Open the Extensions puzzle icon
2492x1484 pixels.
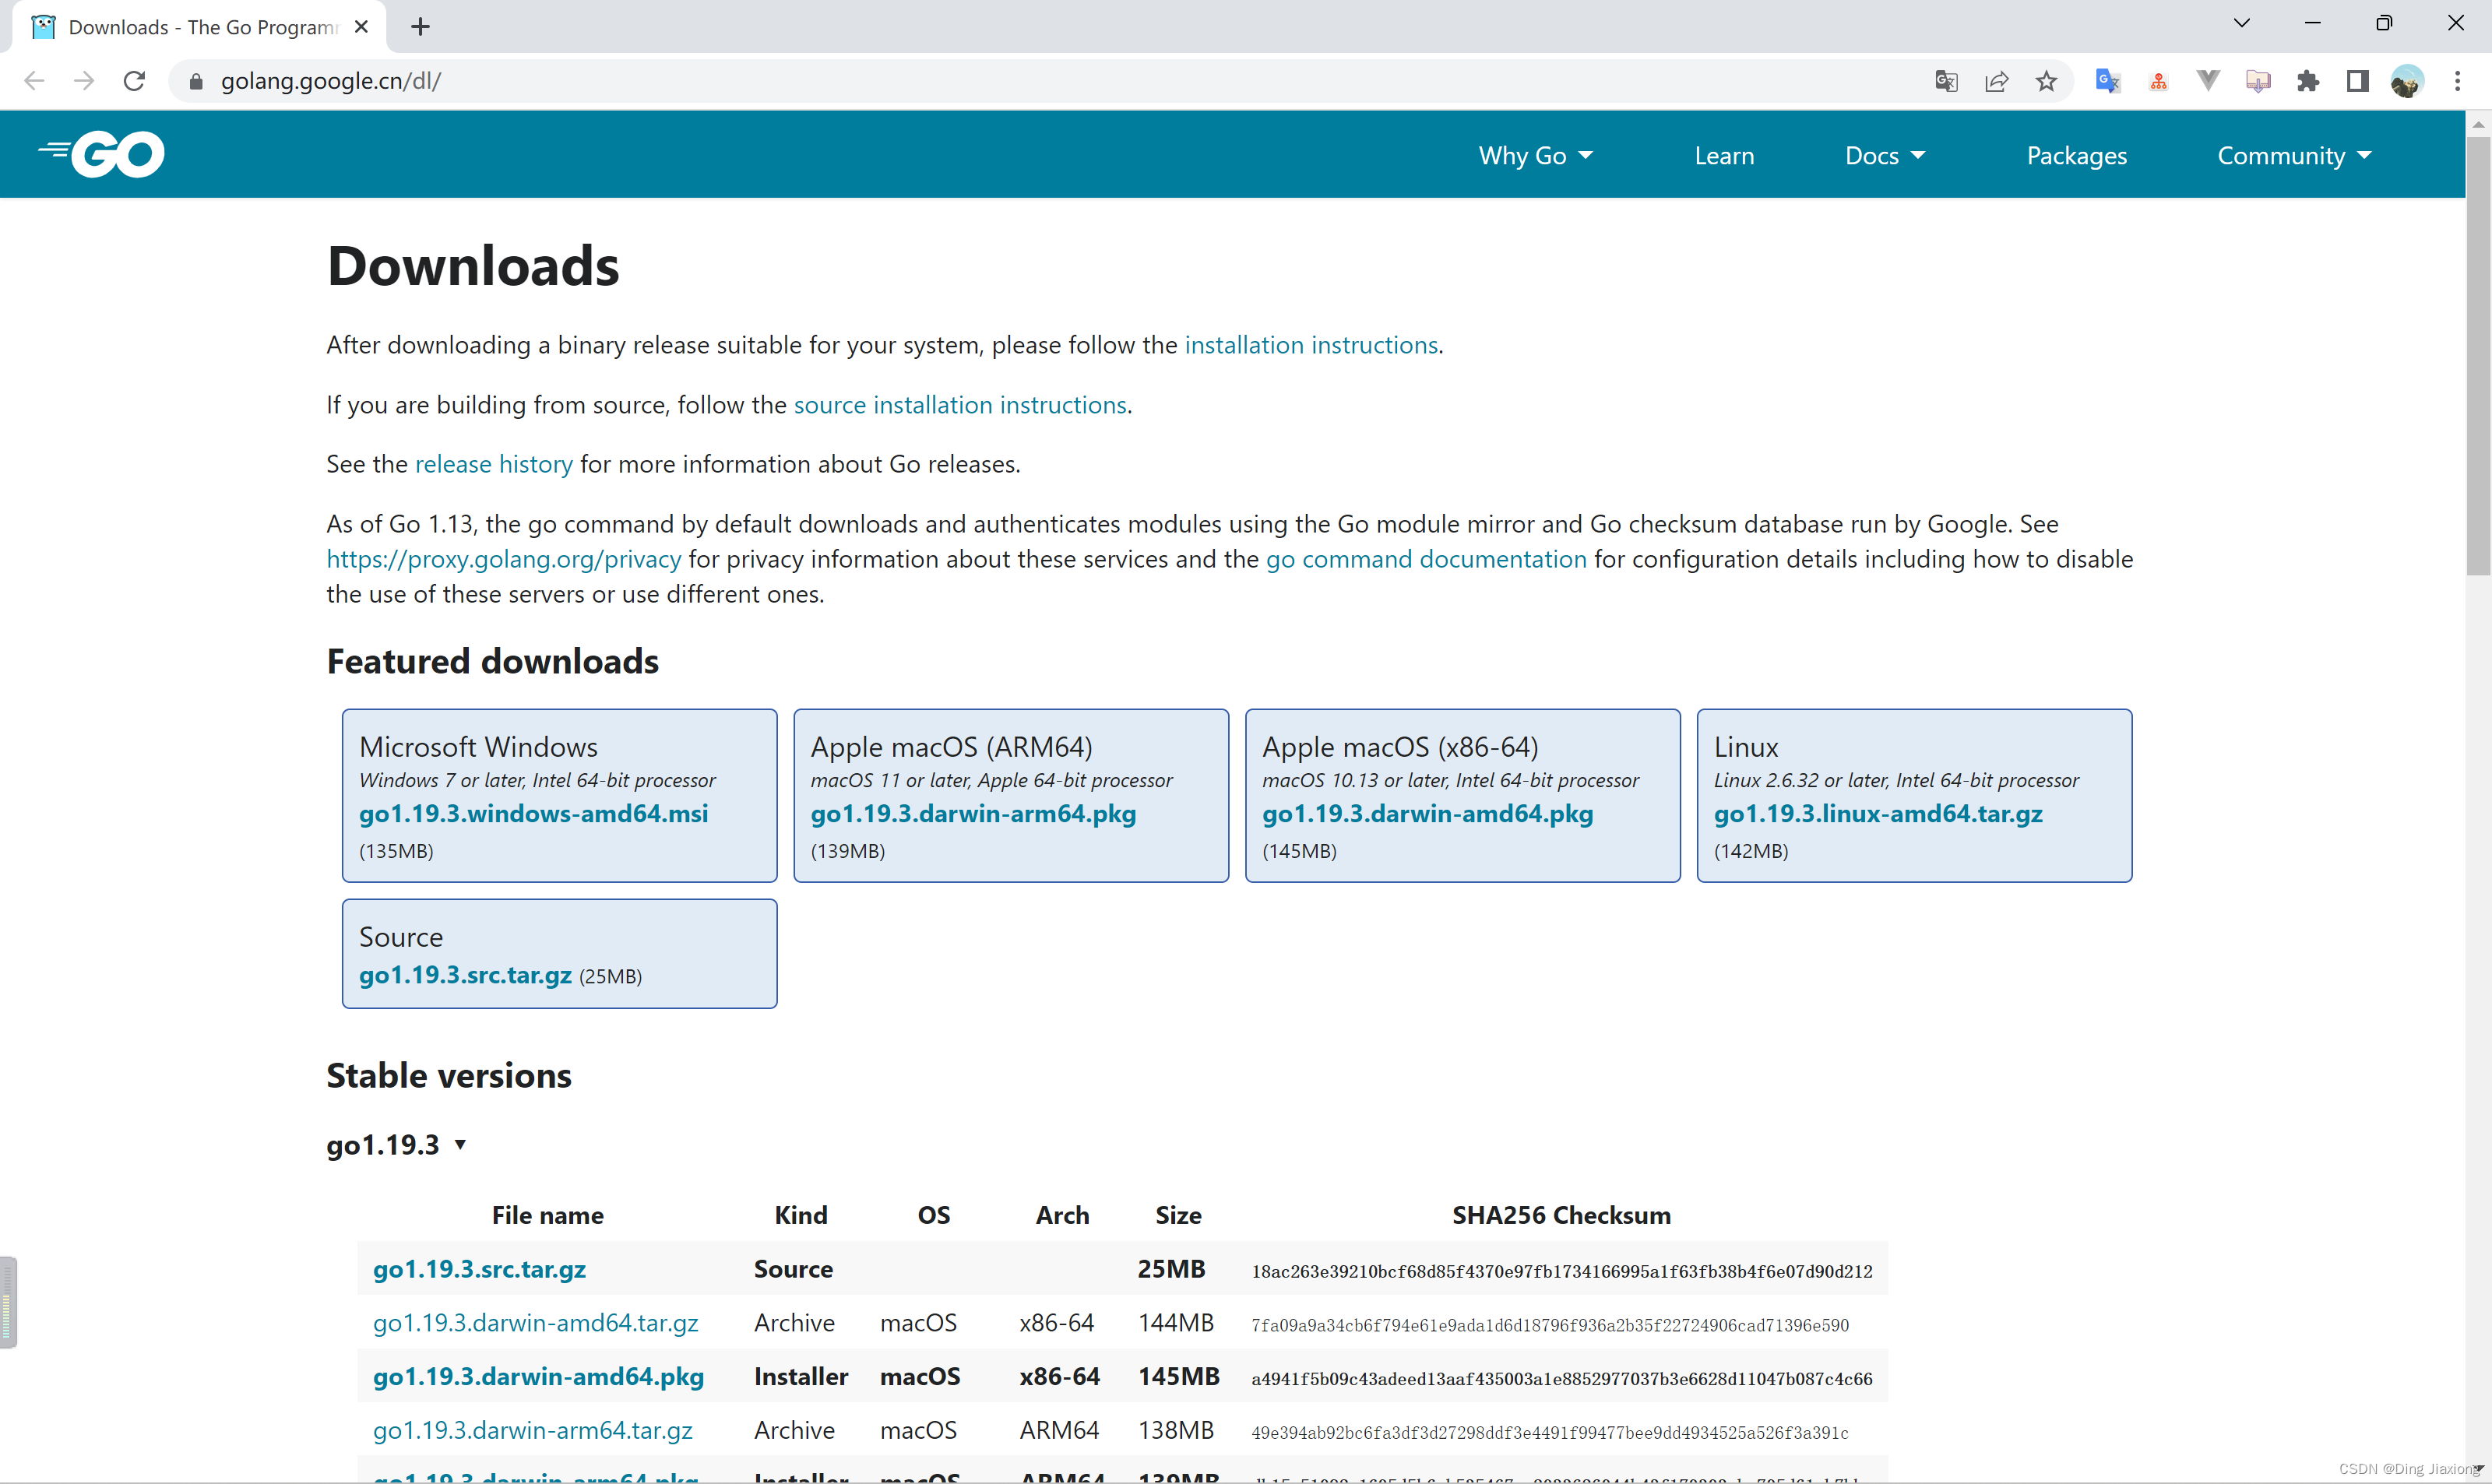[2308, 81]
